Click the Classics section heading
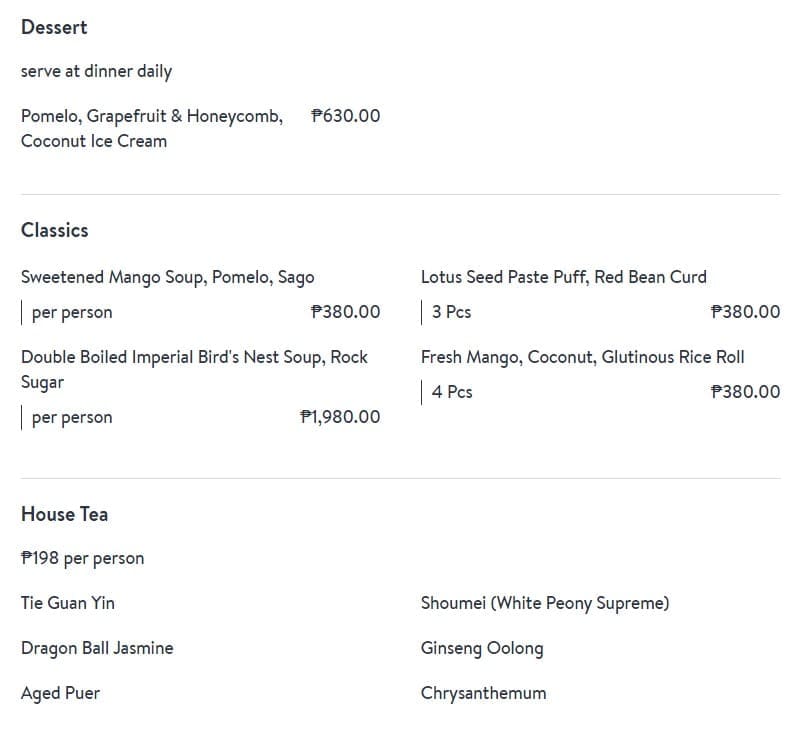 coord(55,230)
